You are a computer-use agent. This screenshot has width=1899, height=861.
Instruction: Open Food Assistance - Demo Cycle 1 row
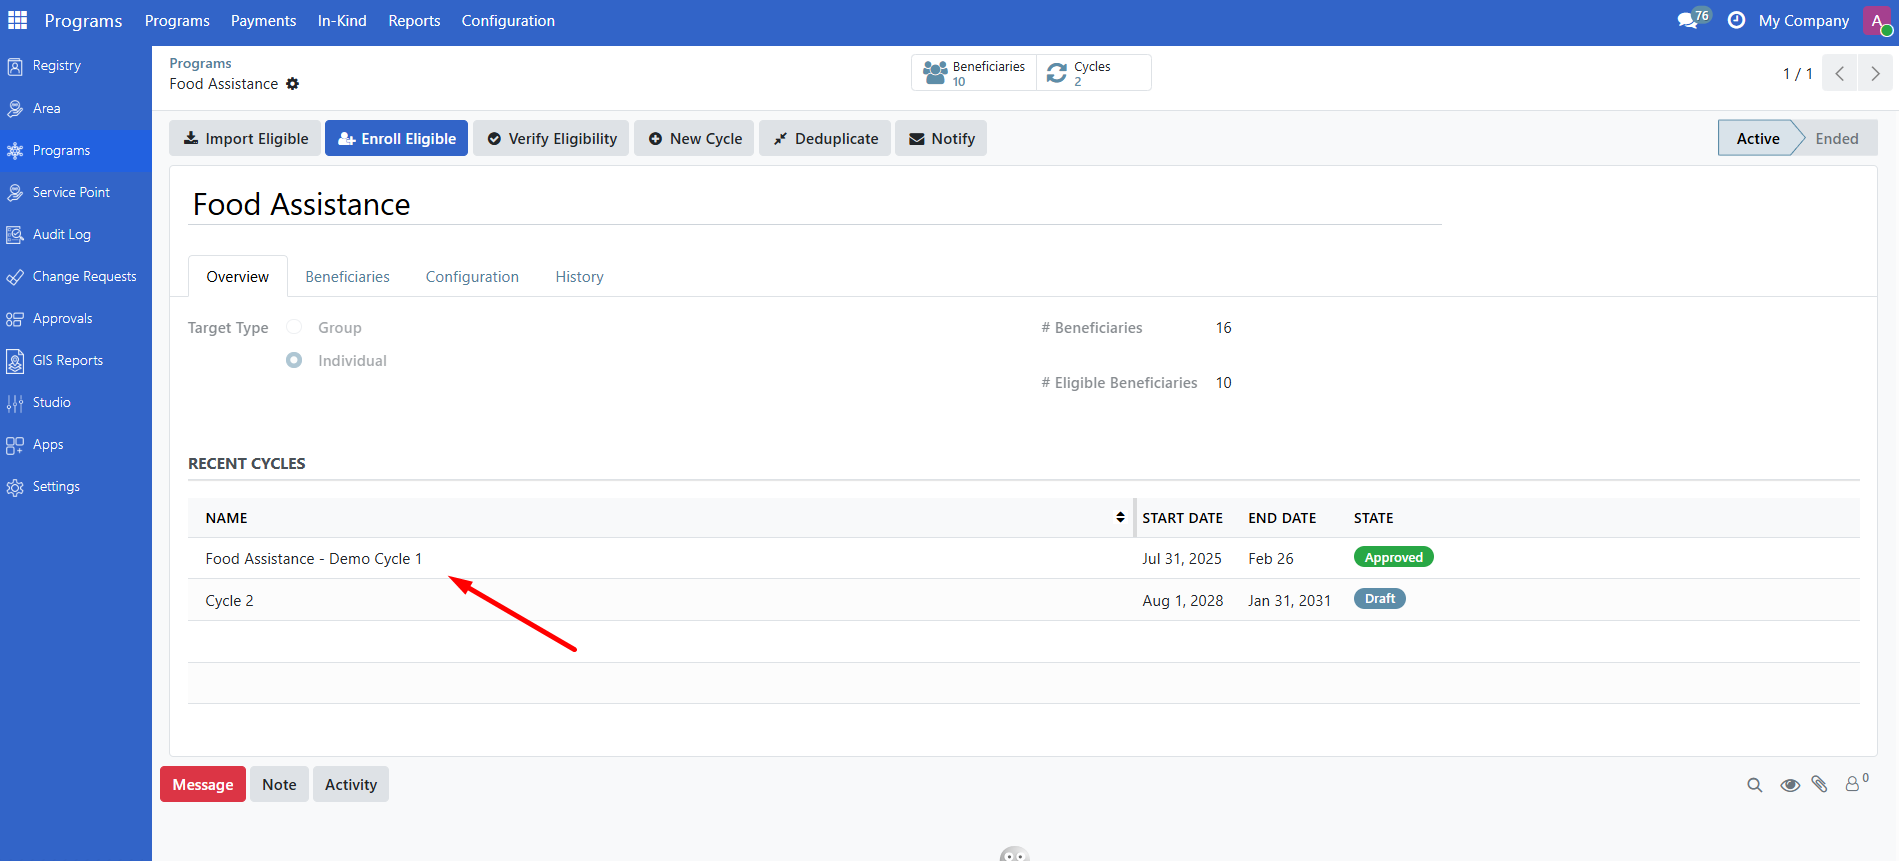313,559
